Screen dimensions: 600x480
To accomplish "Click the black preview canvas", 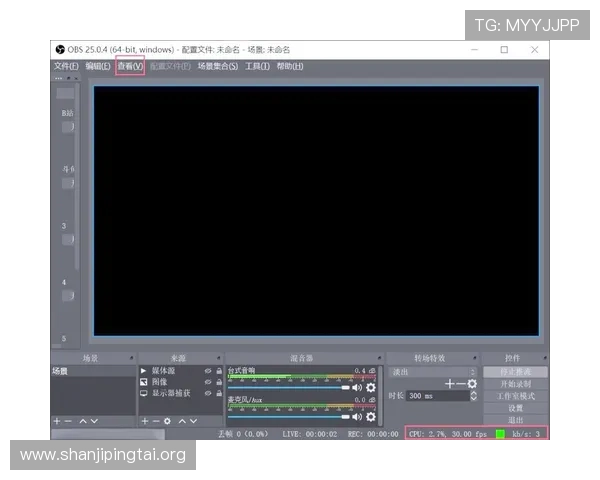I will 316,211.
